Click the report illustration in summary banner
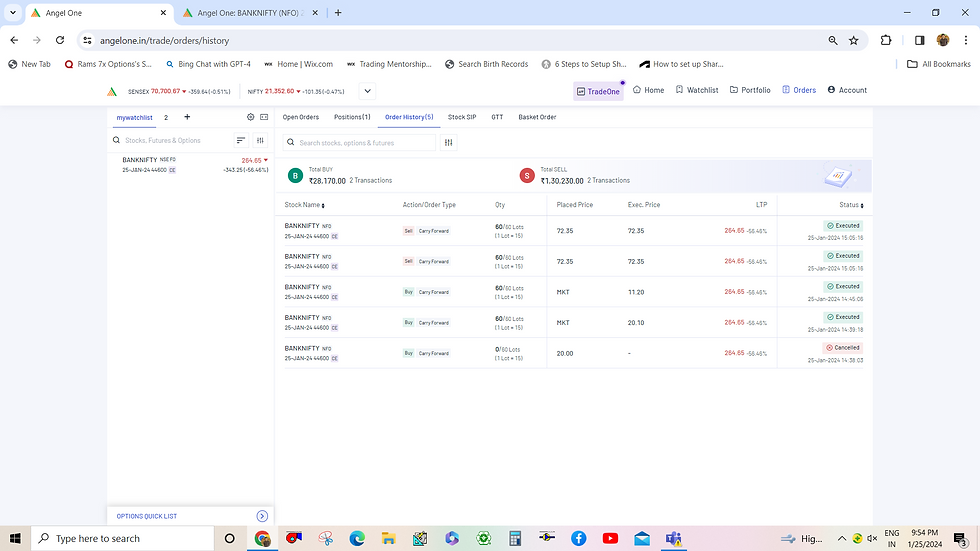 [x=838, y=176]
